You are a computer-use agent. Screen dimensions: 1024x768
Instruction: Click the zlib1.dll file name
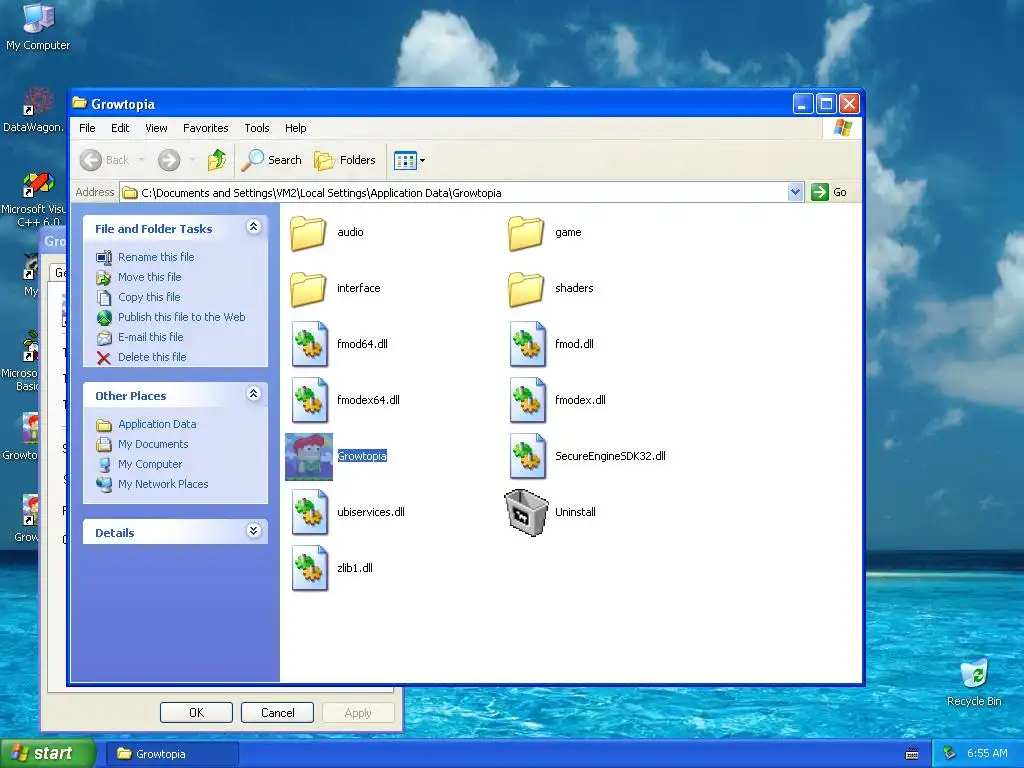(355, 568)
